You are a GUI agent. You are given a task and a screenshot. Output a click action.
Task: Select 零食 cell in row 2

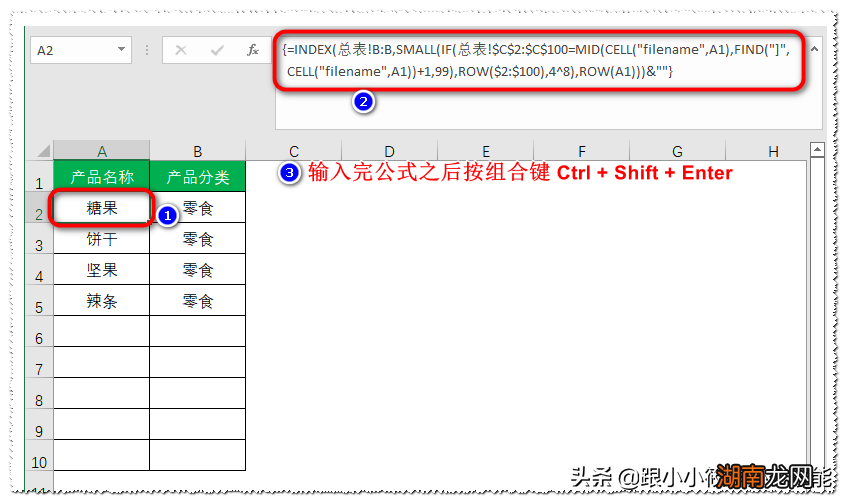tap(198, 207)
